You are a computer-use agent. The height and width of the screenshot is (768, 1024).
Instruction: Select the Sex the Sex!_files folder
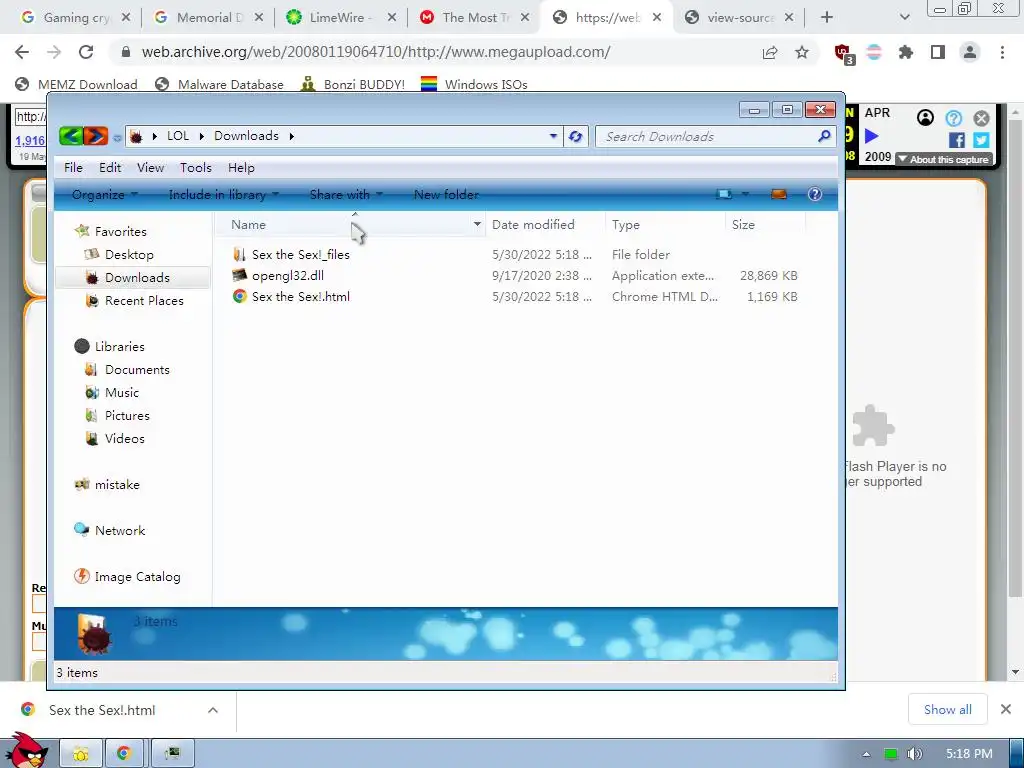coord(300,255)
